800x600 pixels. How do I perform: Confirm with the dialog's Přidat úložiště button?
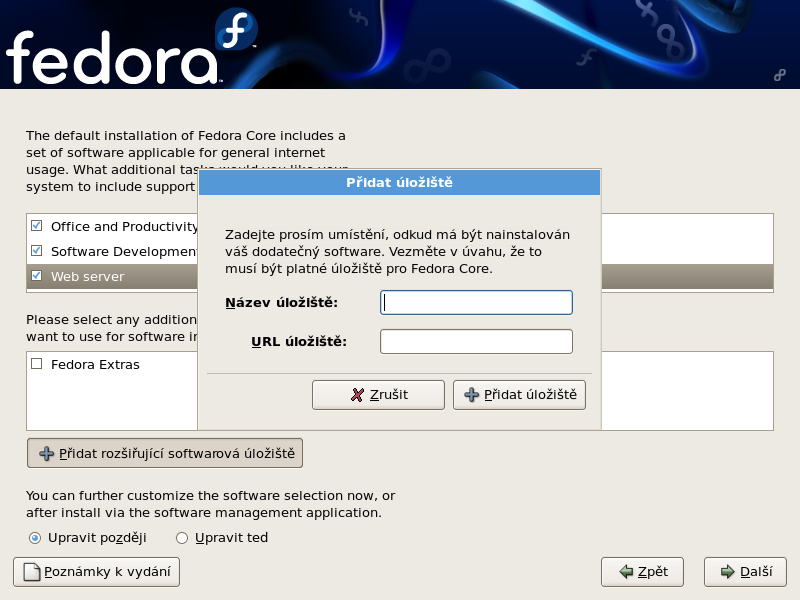519,394
